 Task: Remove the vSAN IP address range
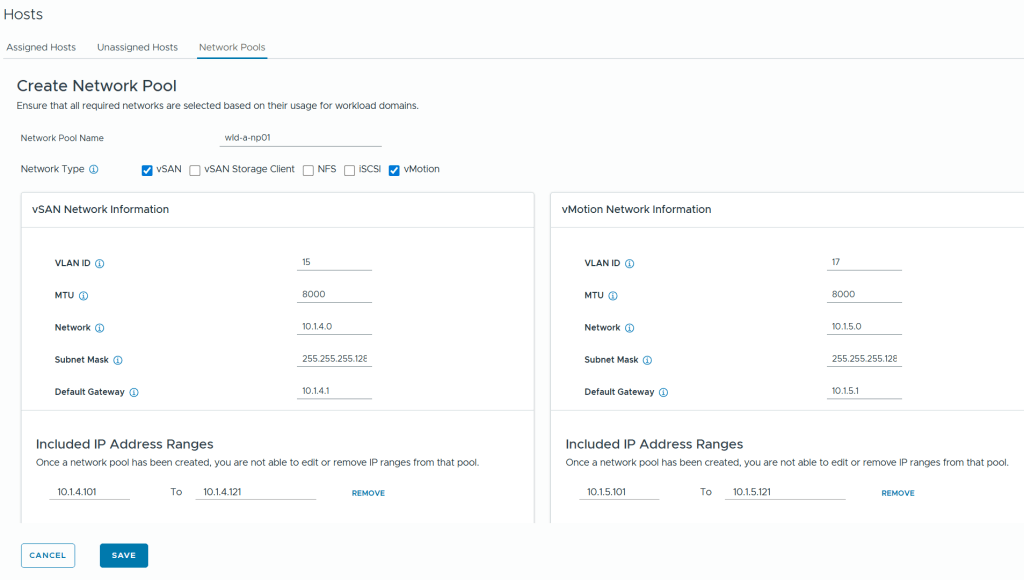click(x=368, y=493)
